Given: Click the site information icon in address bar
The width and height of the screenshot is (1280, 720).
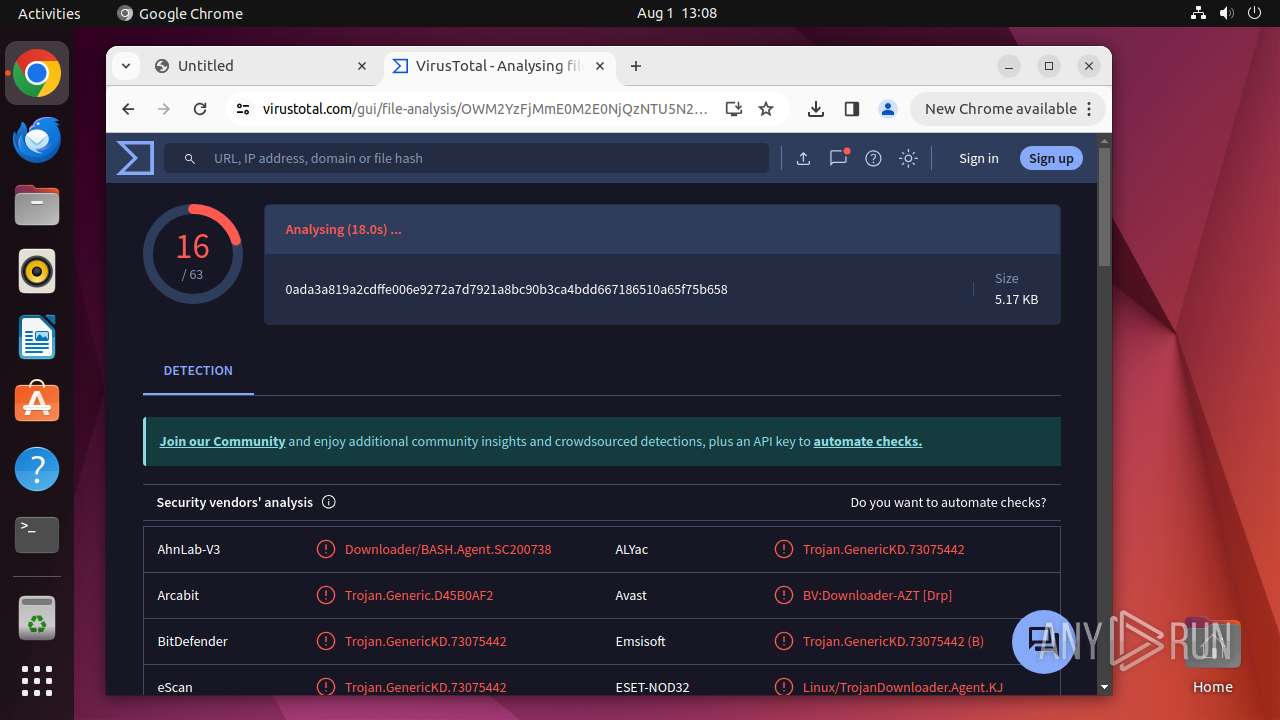Looking at the screenshot, I should 242,109.
